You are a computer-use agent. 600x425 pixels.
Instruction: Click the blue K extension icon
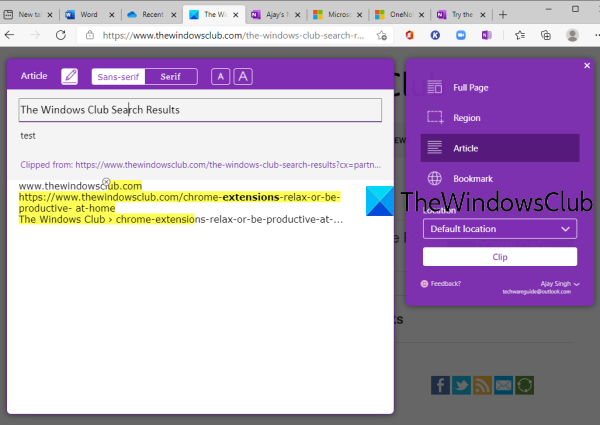tap(435, 35)
